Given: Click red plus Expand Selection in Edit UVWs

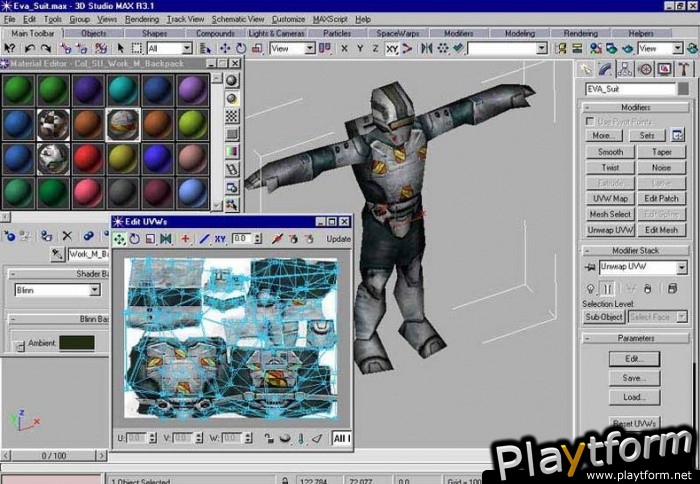Looking at the screenshot, I should point(185,239).
